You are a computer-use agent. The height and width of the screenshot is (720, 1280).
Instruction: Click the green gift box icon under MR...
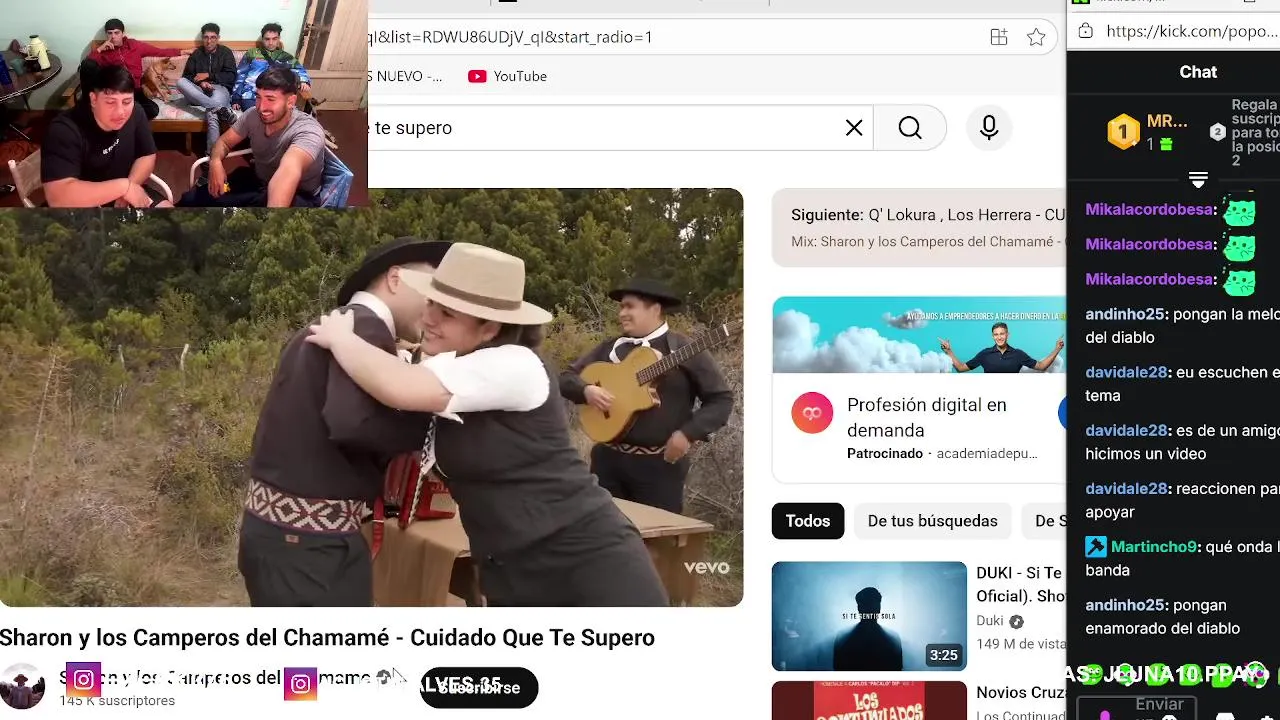[x=1166, y=145]
